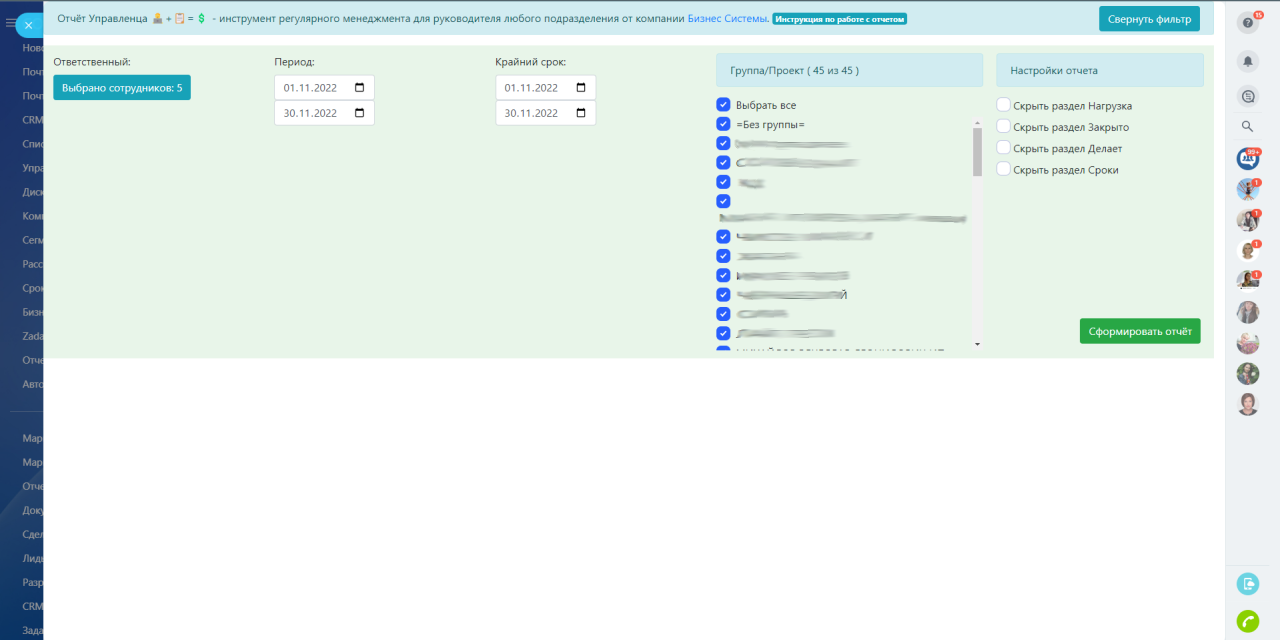Enable Скрыть раздел Нагрузка
The width and height of the screenshot is (1280, 640).
[1004, 105]
